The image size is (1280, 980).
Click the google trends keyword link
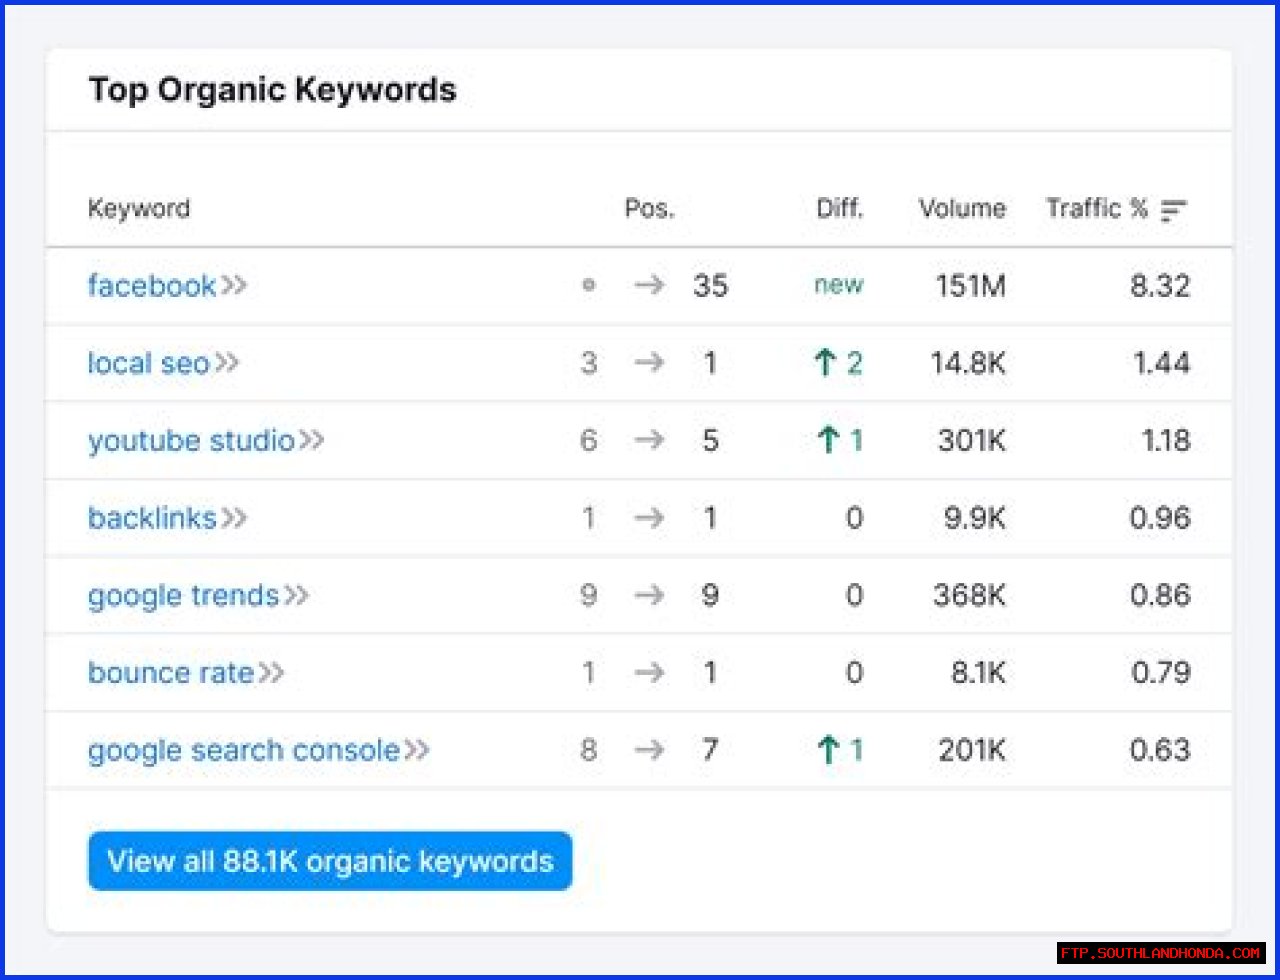point(183,596)
